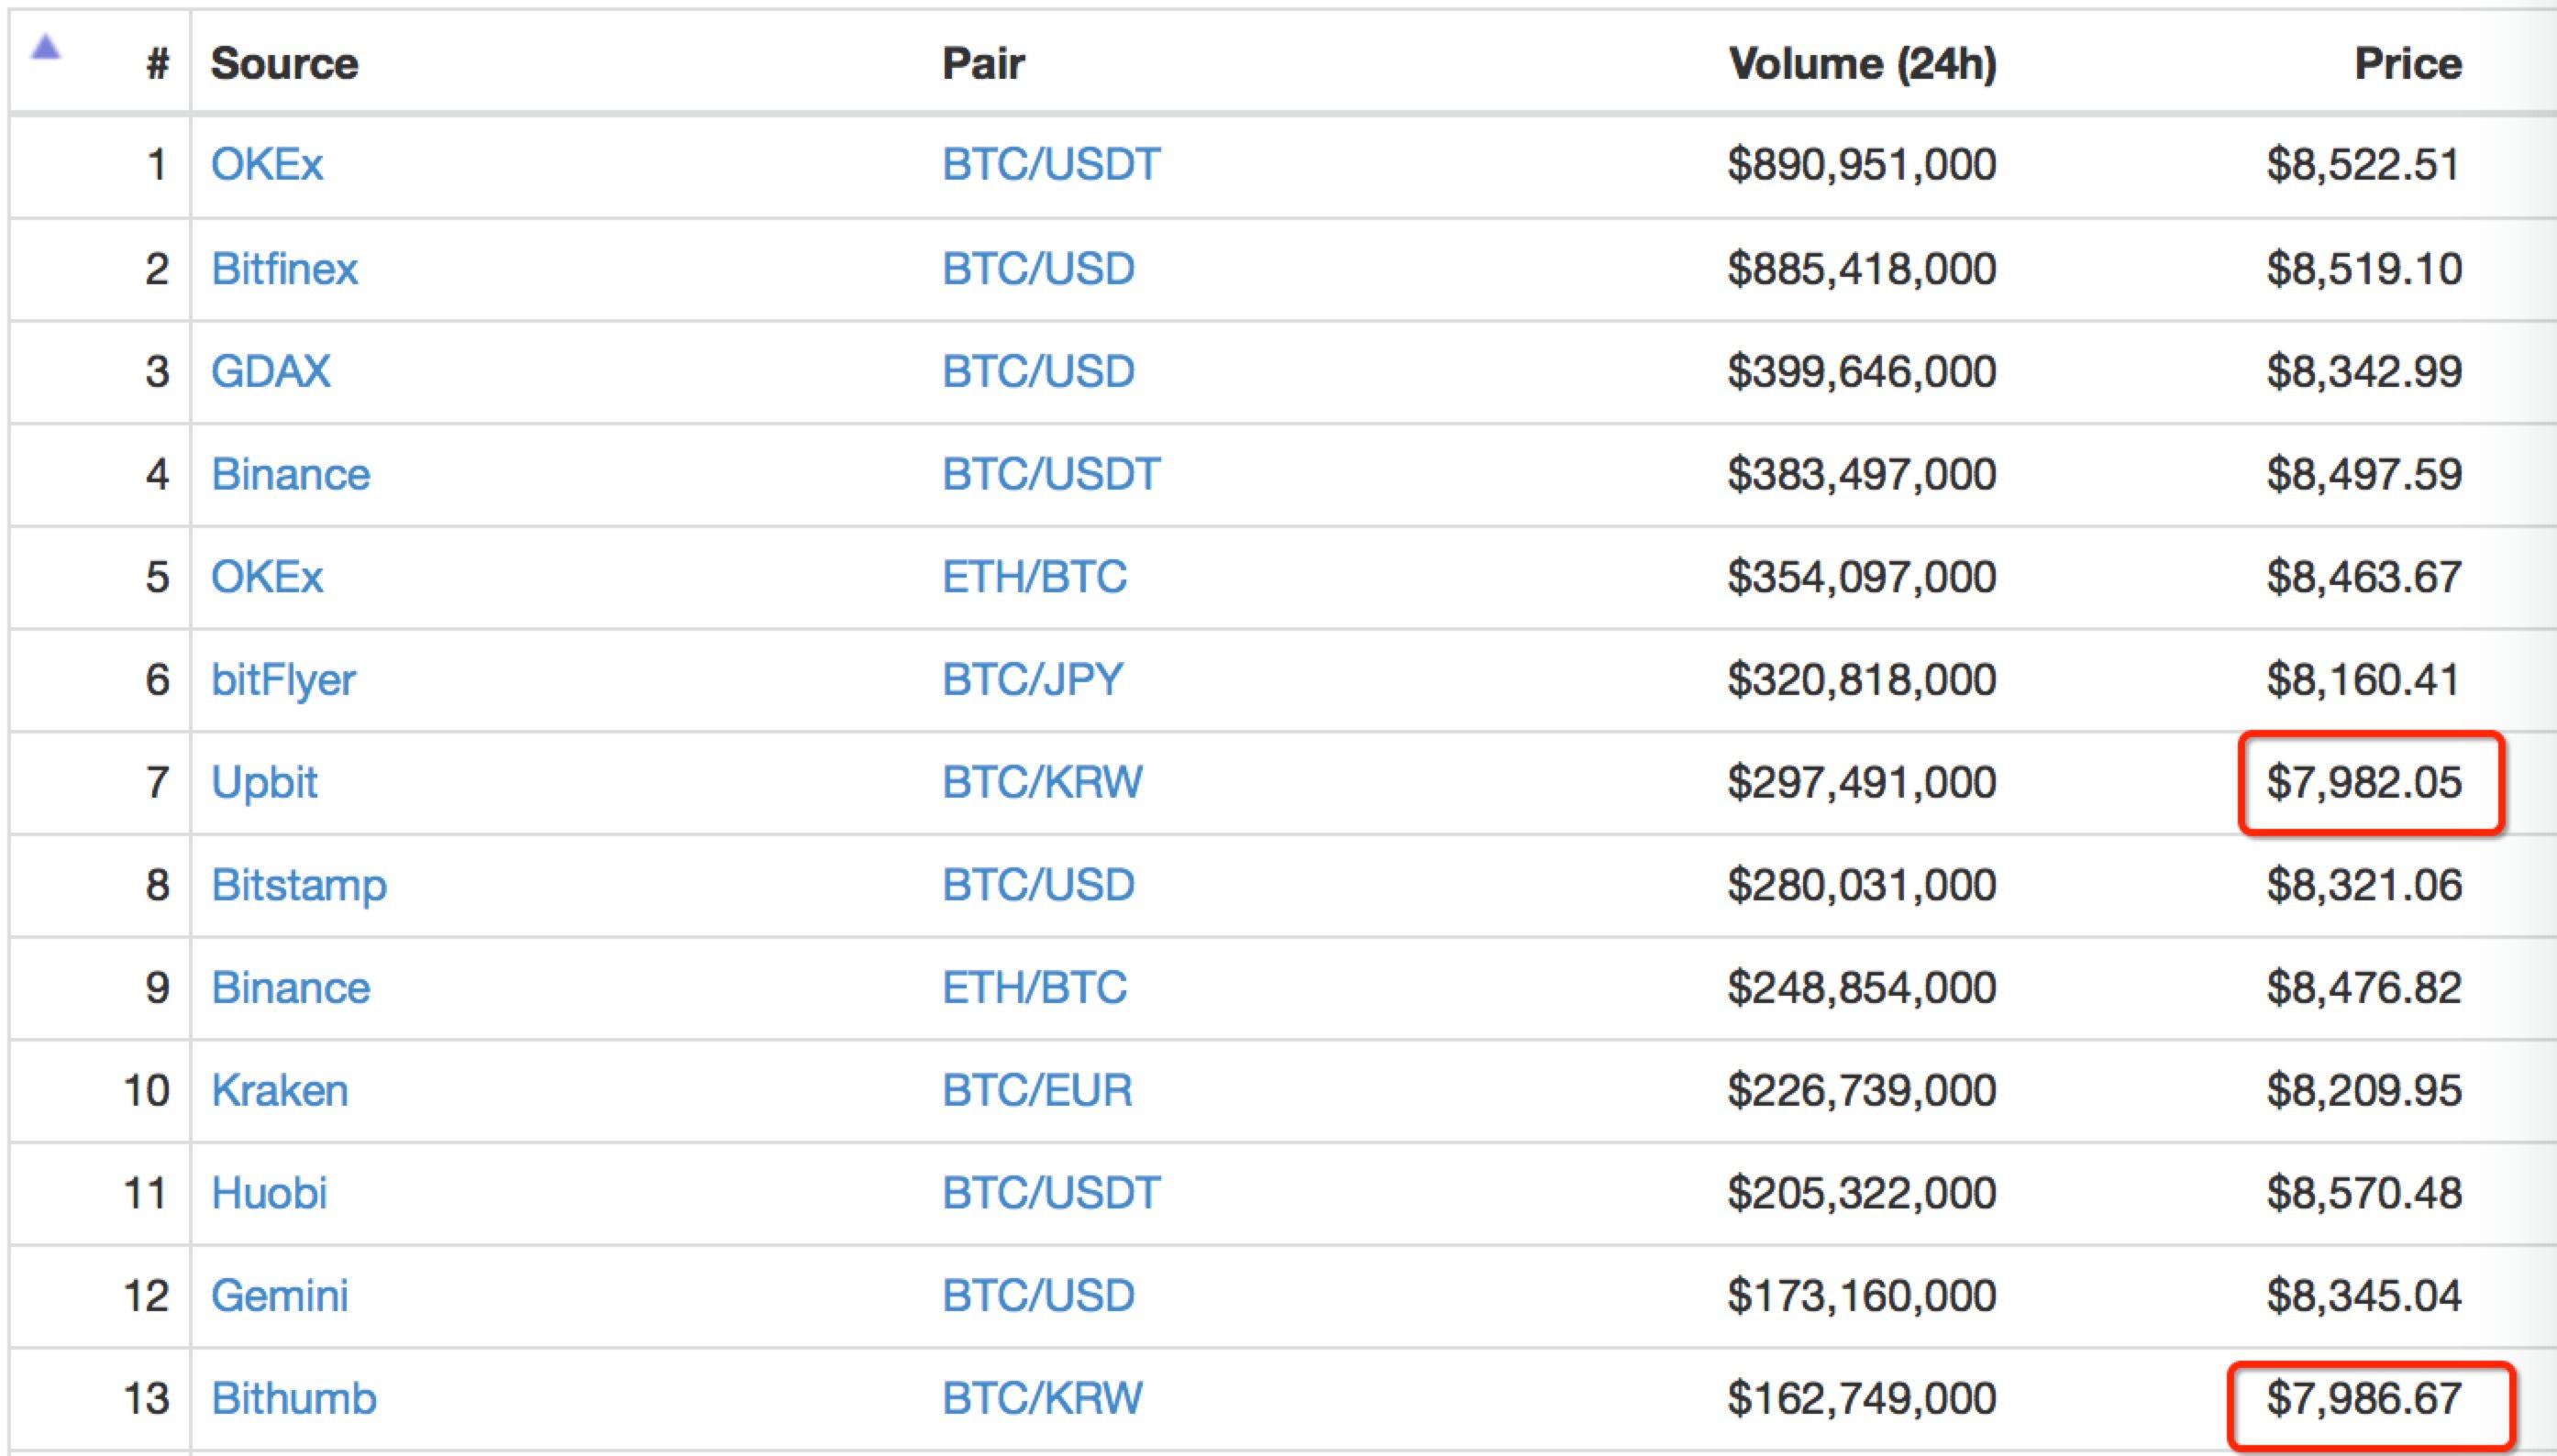This screenshot has width=2557, height=1456.
Task: Open the Bitstamp exchange link
Action: pyautogui.click(x=299, y=887)
